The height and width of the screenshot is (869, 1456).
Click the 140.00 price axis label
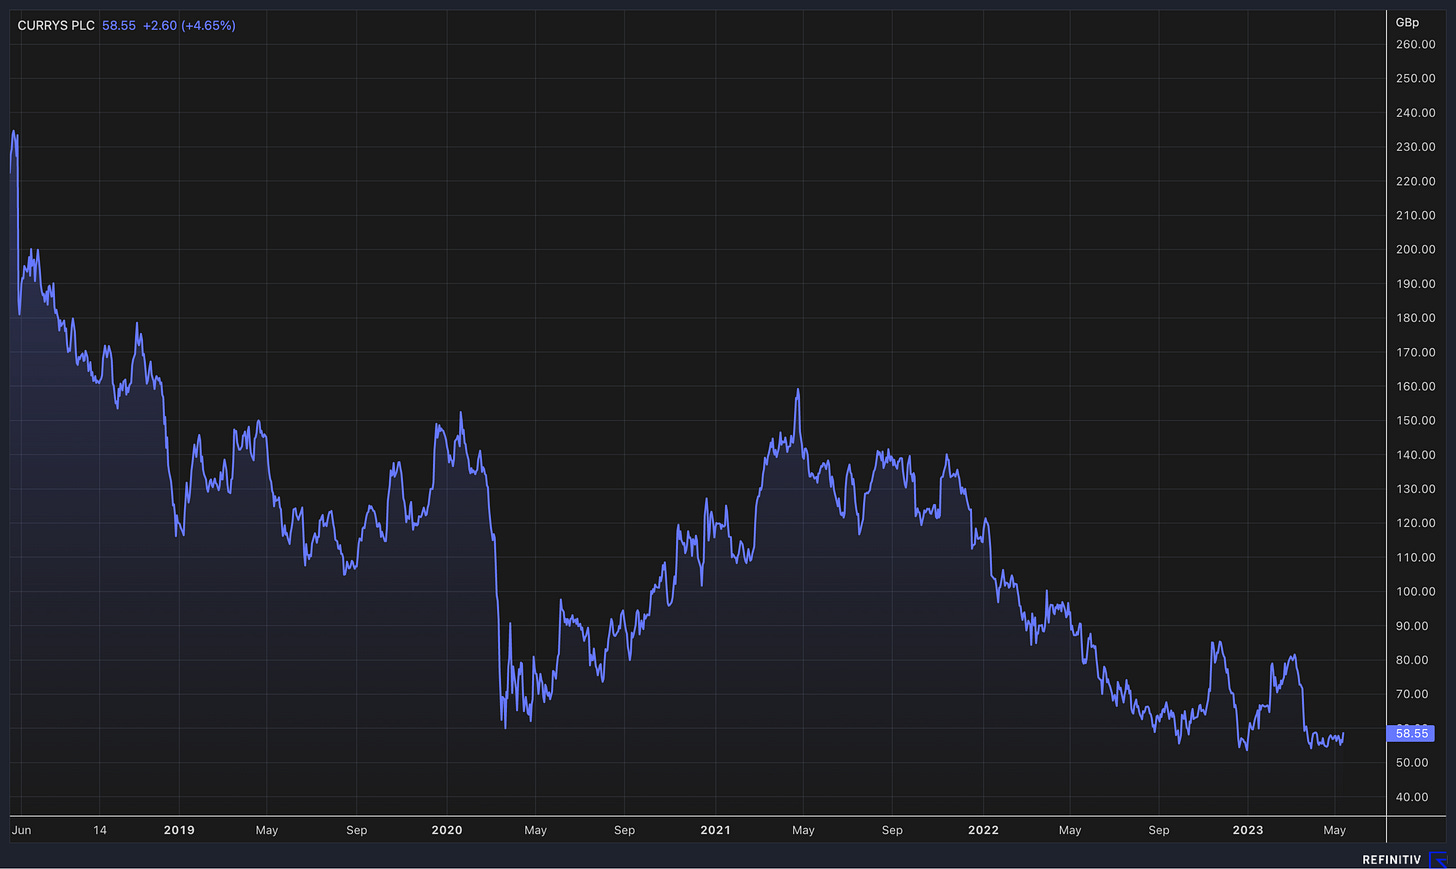[x=1416, y=455]
